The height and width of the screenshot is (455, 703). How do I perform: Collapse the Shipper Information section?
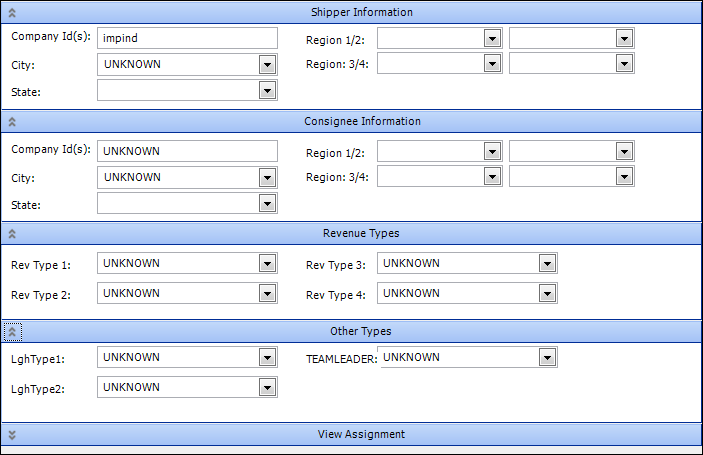click(12, 12)
